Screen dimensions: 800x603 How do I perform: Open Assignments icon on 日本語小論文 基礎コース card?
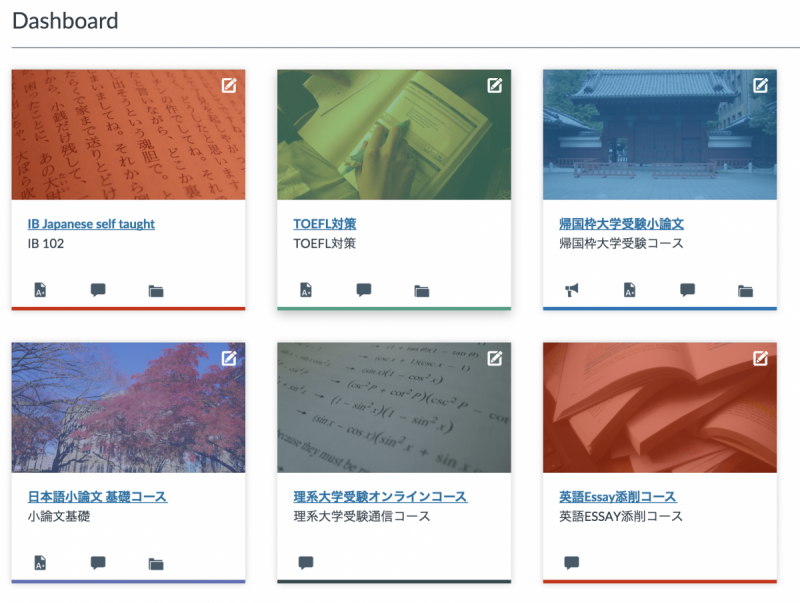click(x=40, y=563)
